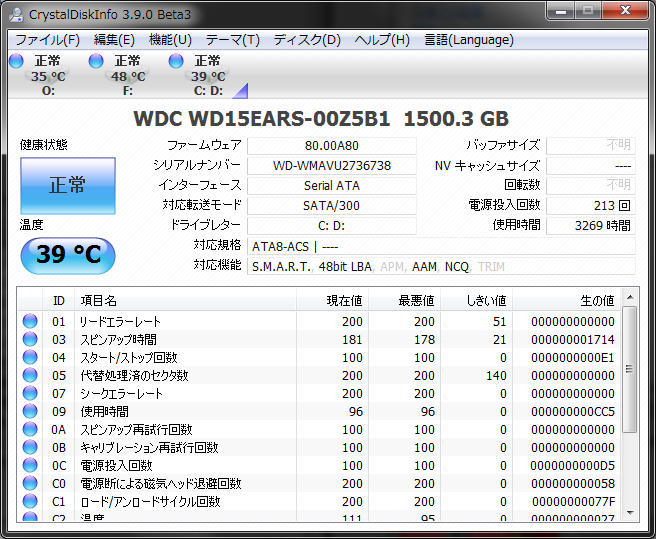Click the status orb for スピンアップ再試行回数
This screenshot has height=539, width=656.
point(30,429)
